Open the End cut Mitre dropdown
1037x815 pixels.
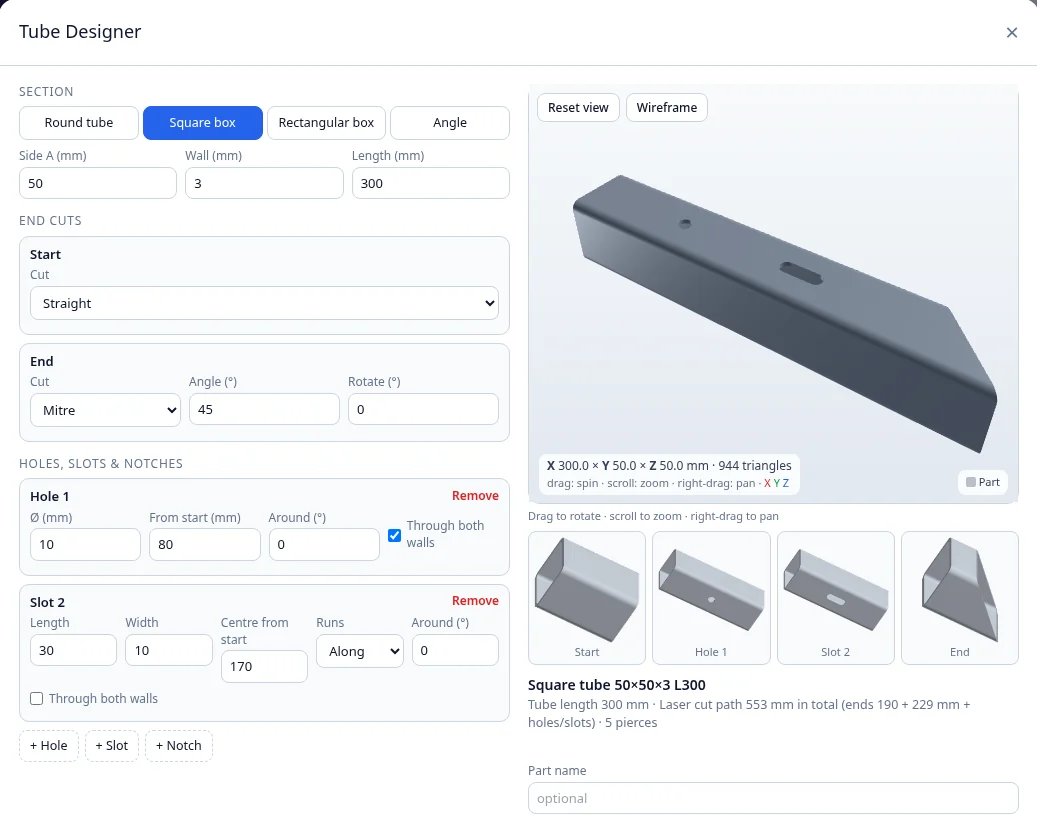point(105,410)
